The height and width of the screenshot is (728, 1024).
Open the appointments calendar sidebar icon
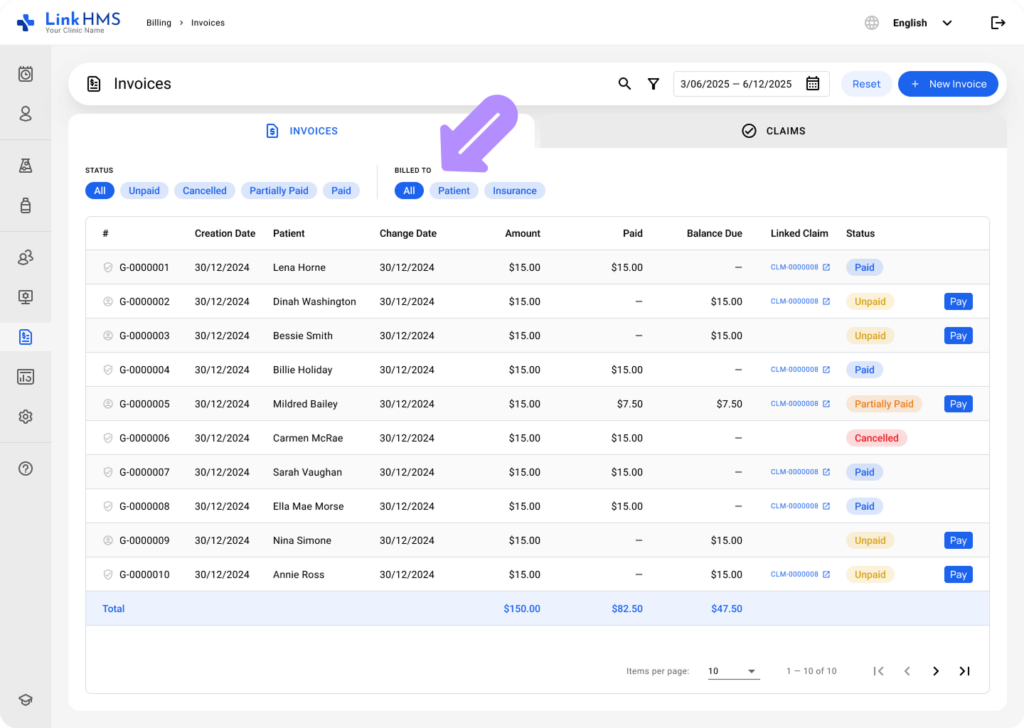coord(25,74)
